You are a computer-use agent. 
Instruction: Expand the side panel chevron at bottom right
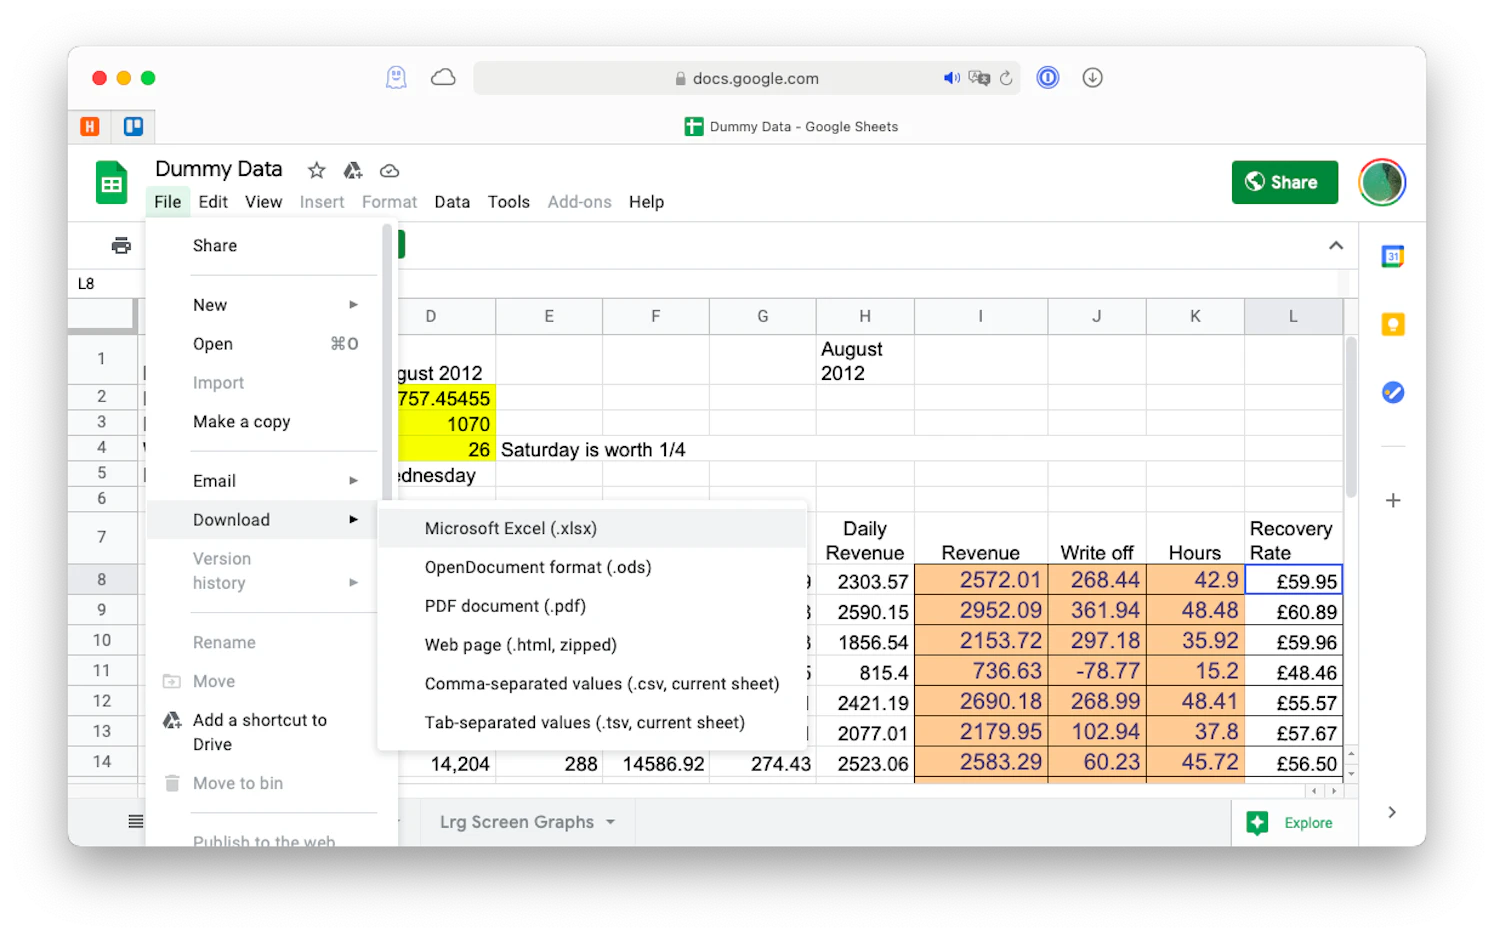point(1392,812)
